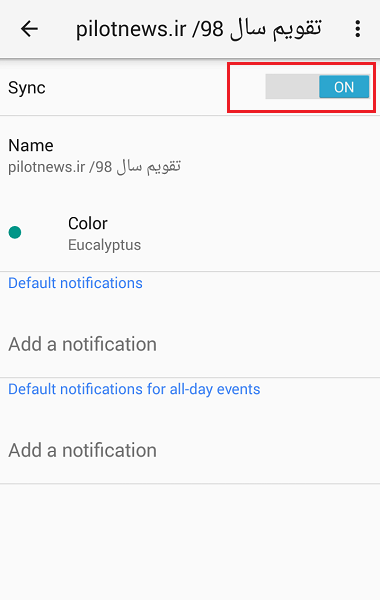Click the word Color in color row
The width and height of the screenshot is (380, 600).
88,223
